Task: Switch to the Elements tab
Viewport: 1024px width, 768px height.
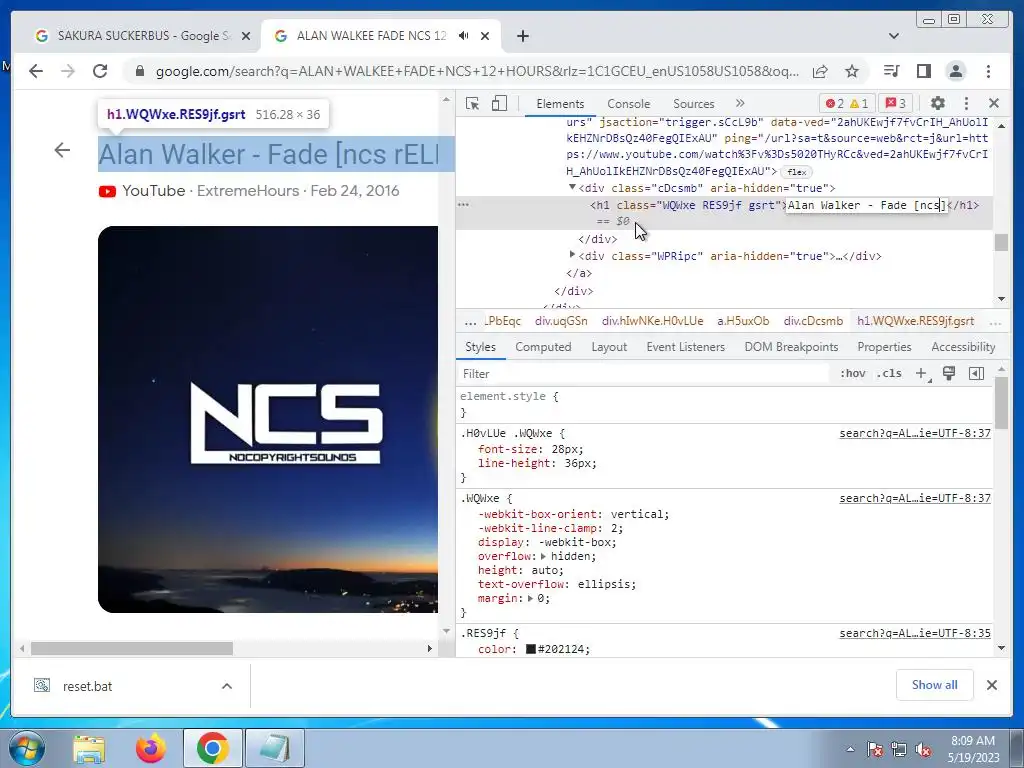Action: click(x=560, y=103)
